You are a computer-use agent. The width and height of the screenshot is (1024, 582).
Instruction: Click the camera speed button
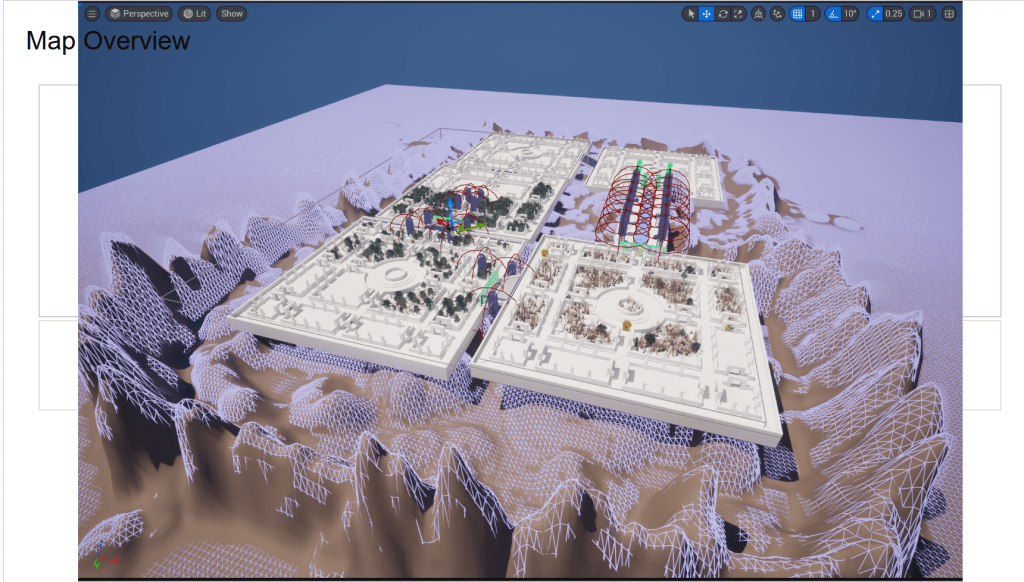click(924, 14)
